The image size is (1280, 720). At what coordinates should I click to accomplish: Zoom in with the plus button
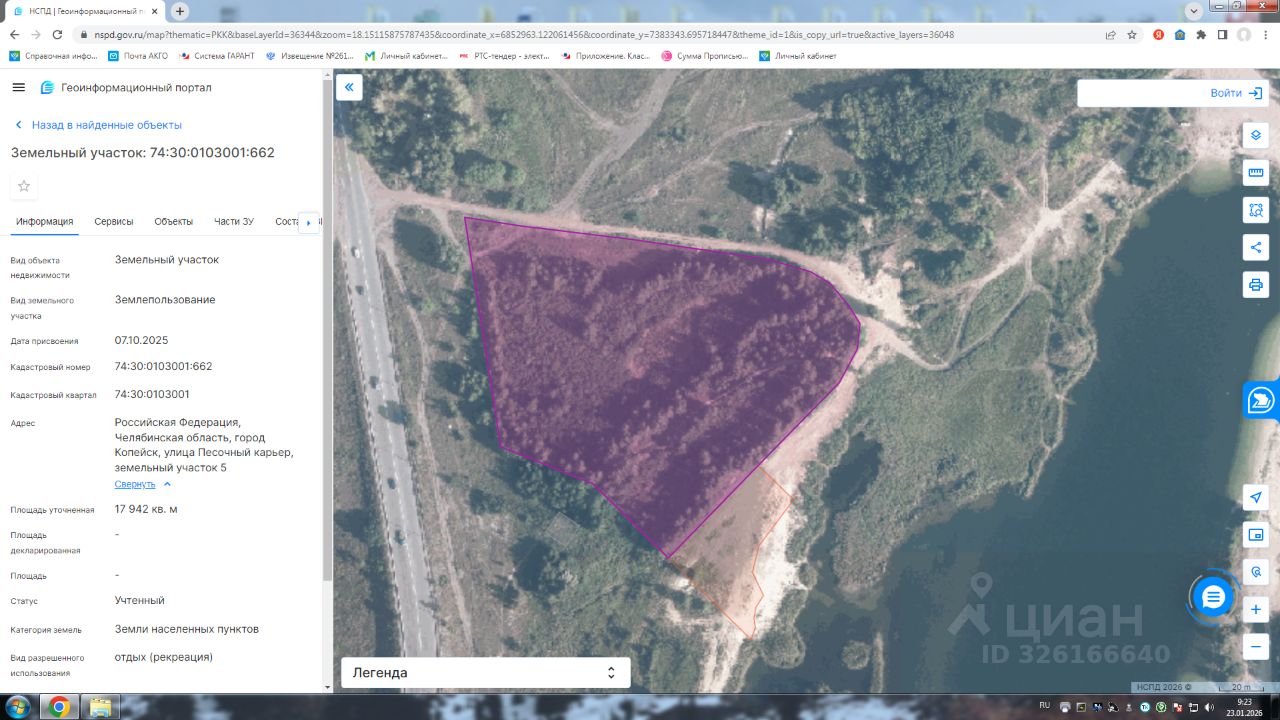pyautogui.click(x=1255, y=609)
